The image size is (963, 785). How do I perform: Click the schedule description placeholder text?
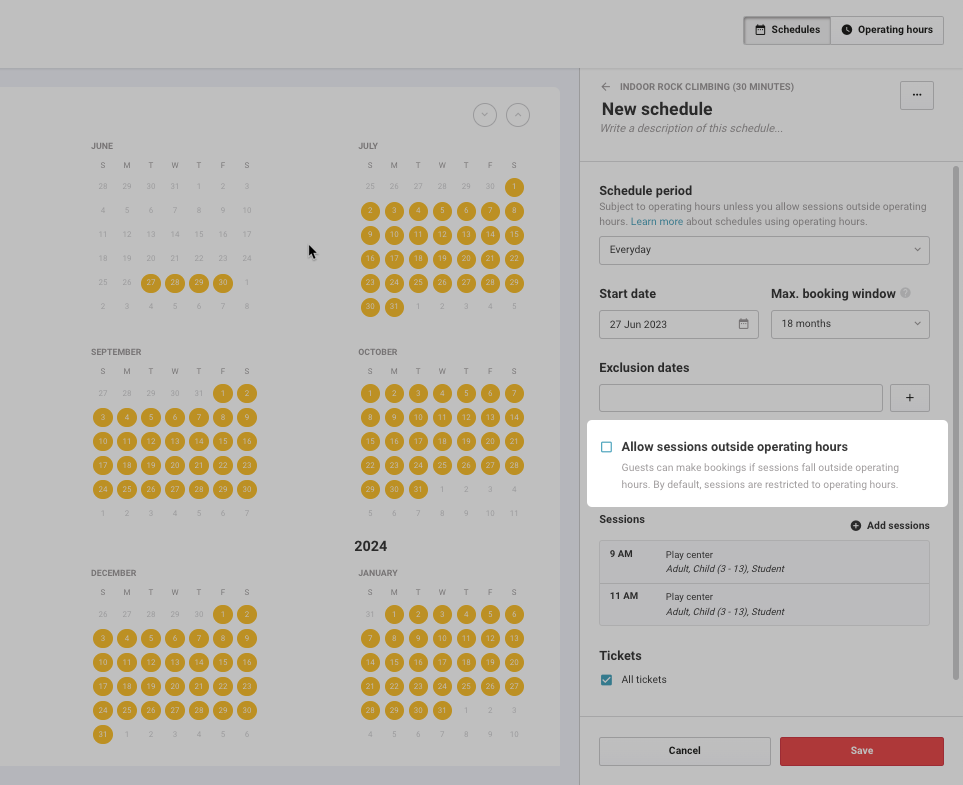coord(691,128)
